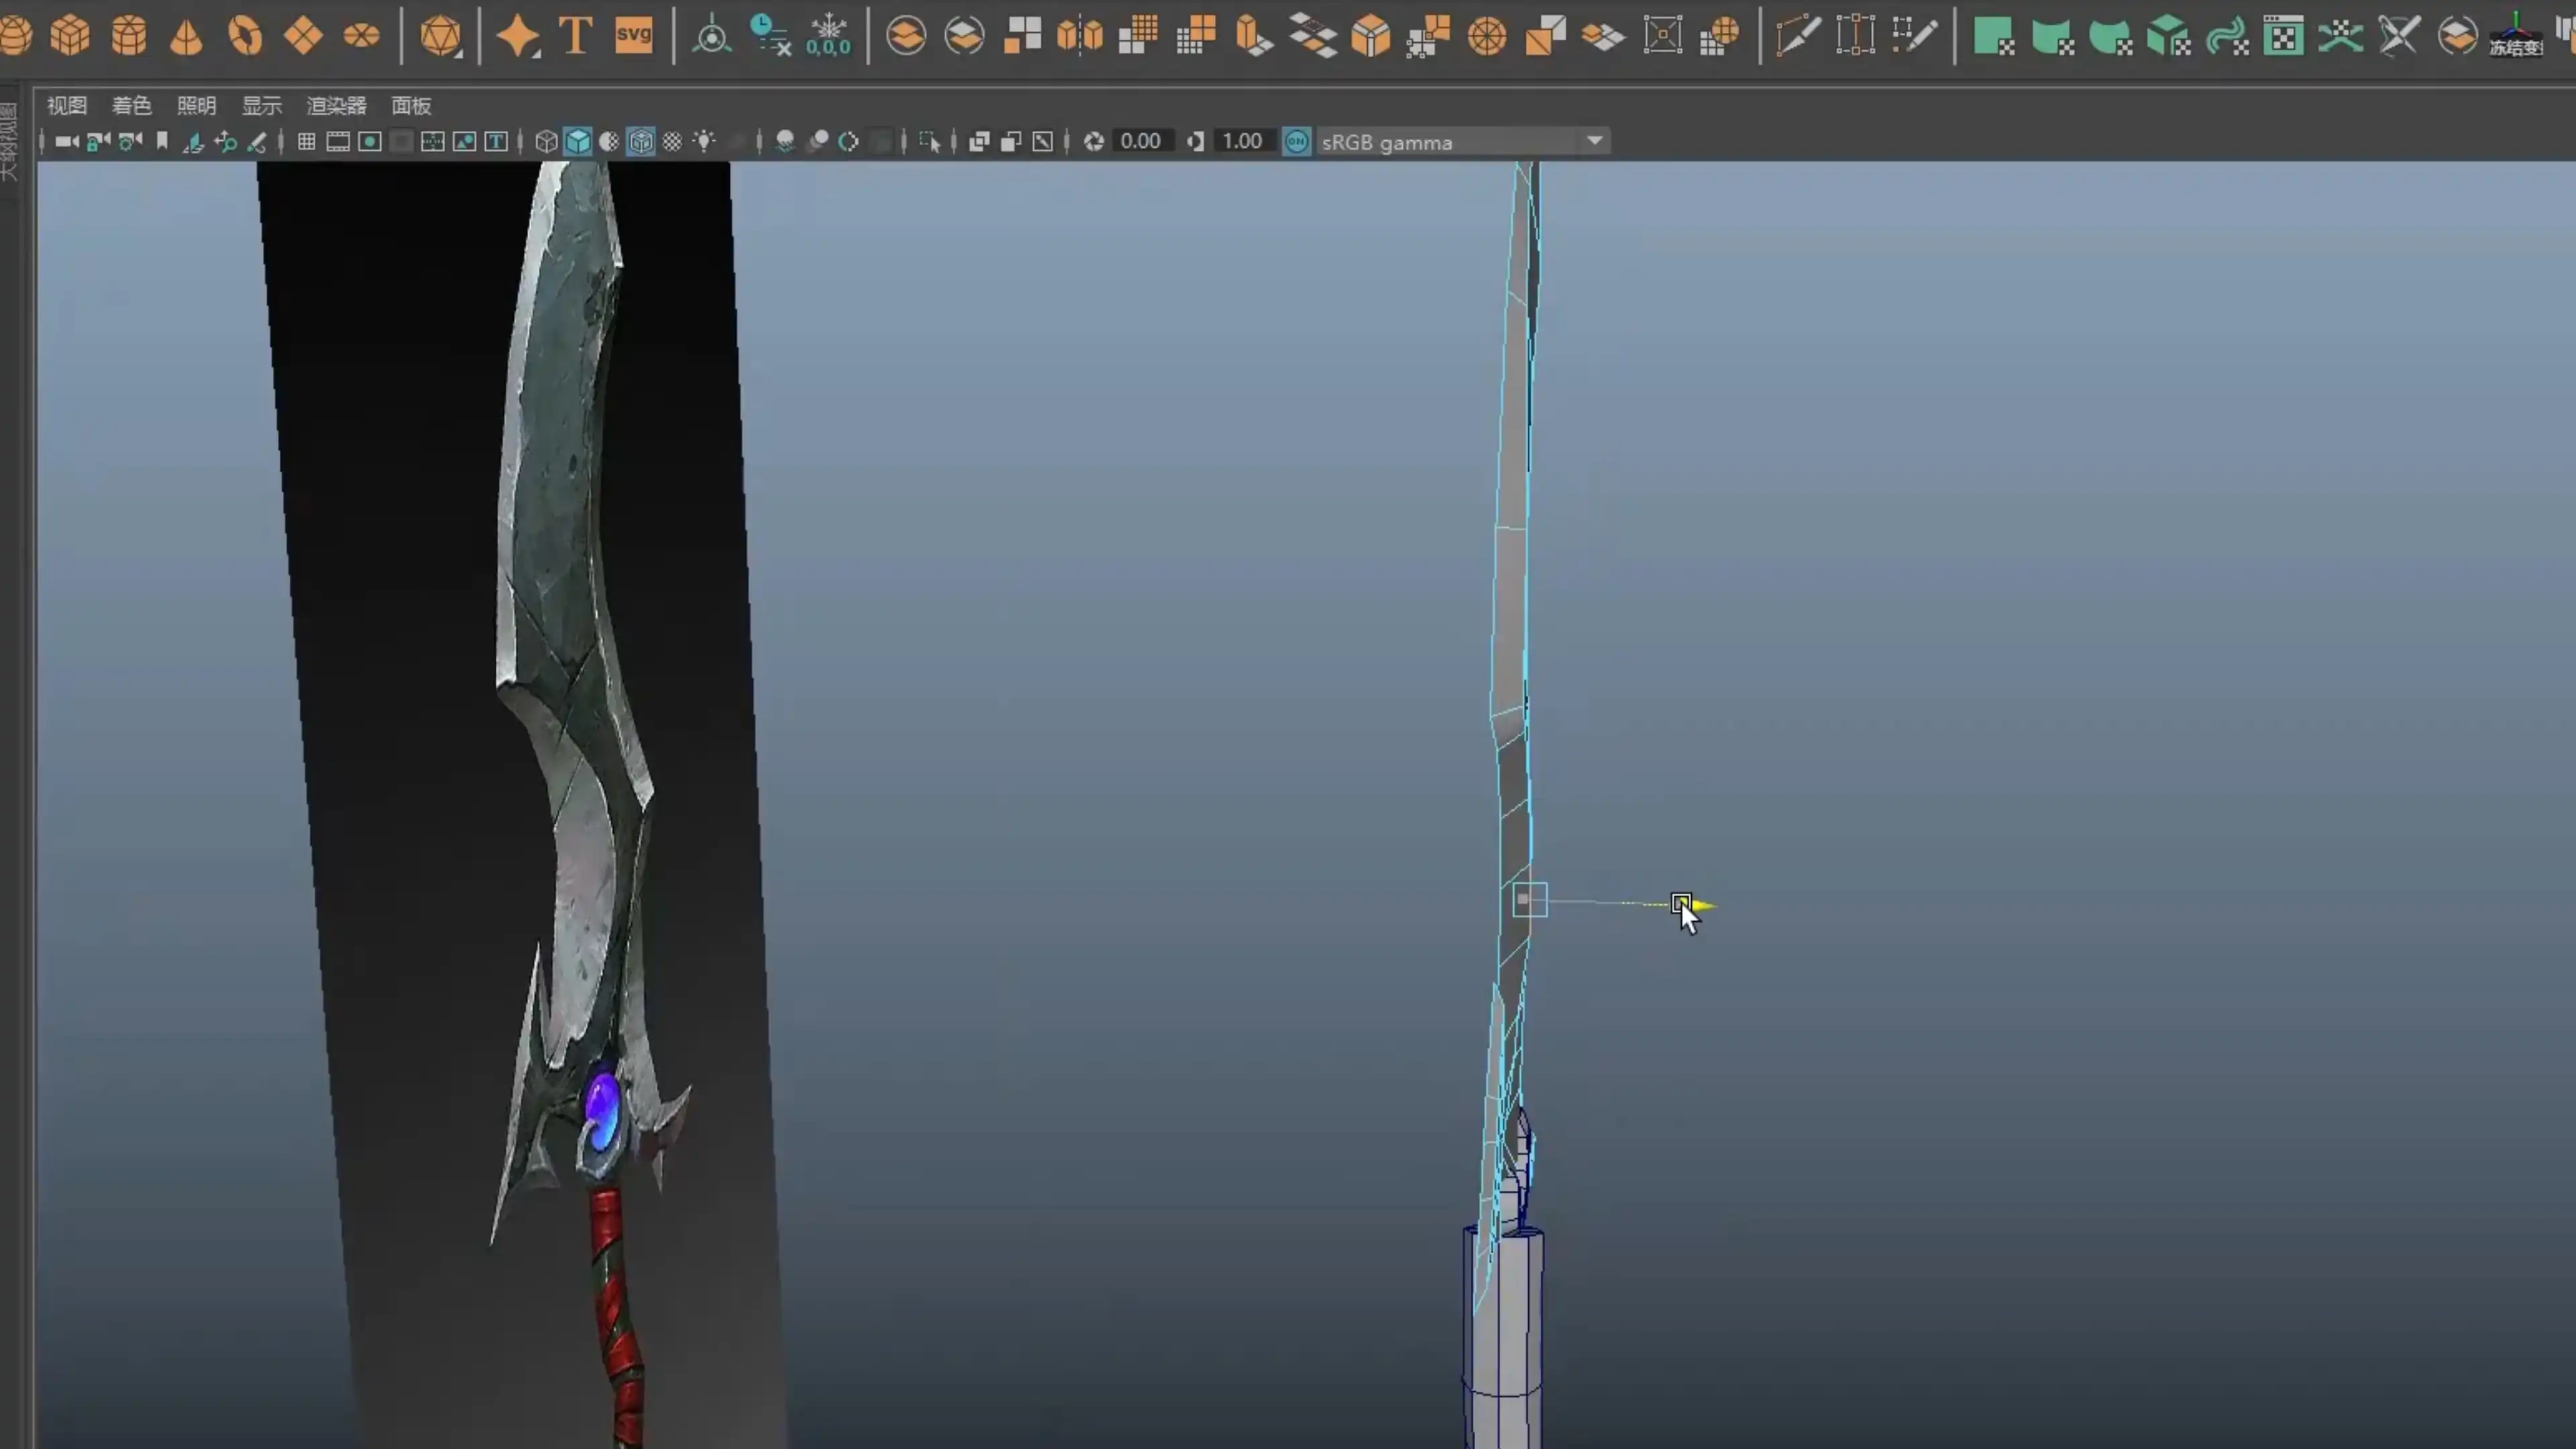Select the Type text tool icon
The image size is (2576, 1449).
pos(575,36)
